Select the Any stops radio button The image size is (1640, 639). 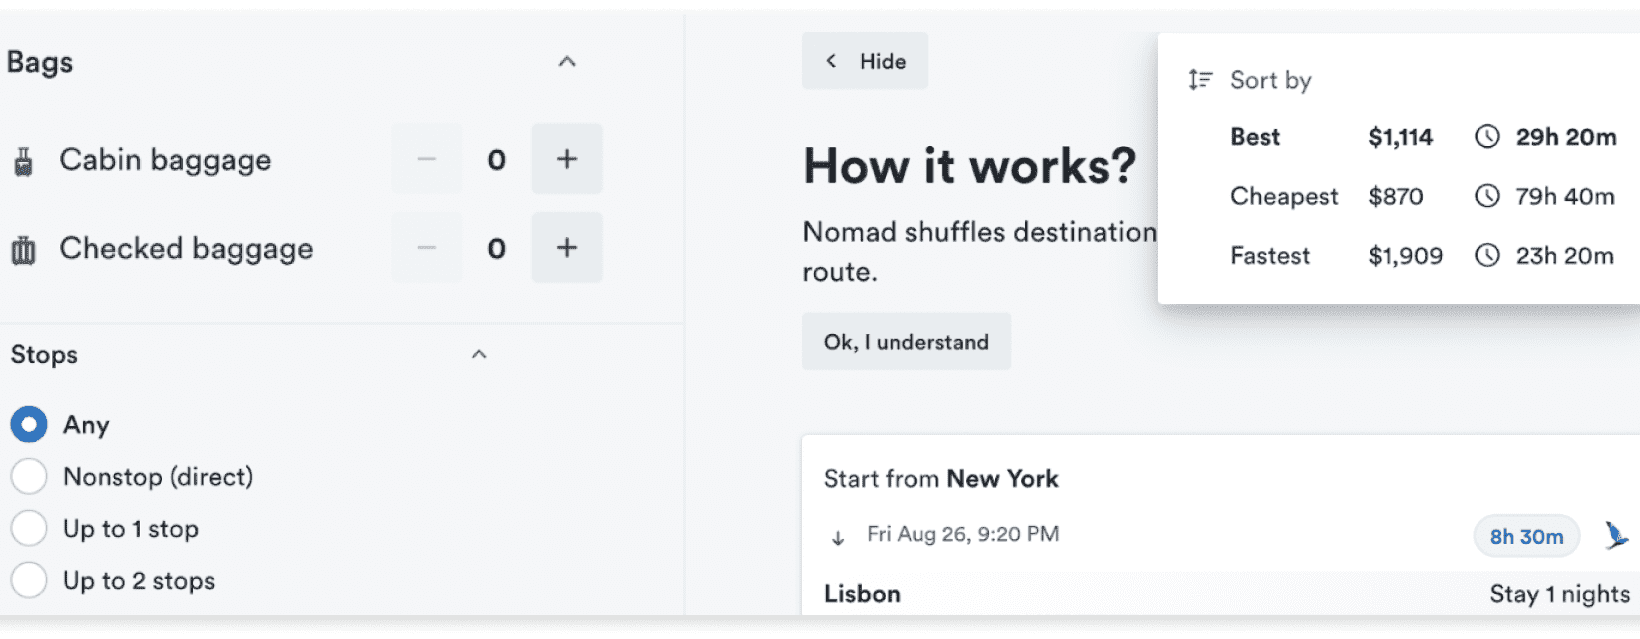pos(29,425)
